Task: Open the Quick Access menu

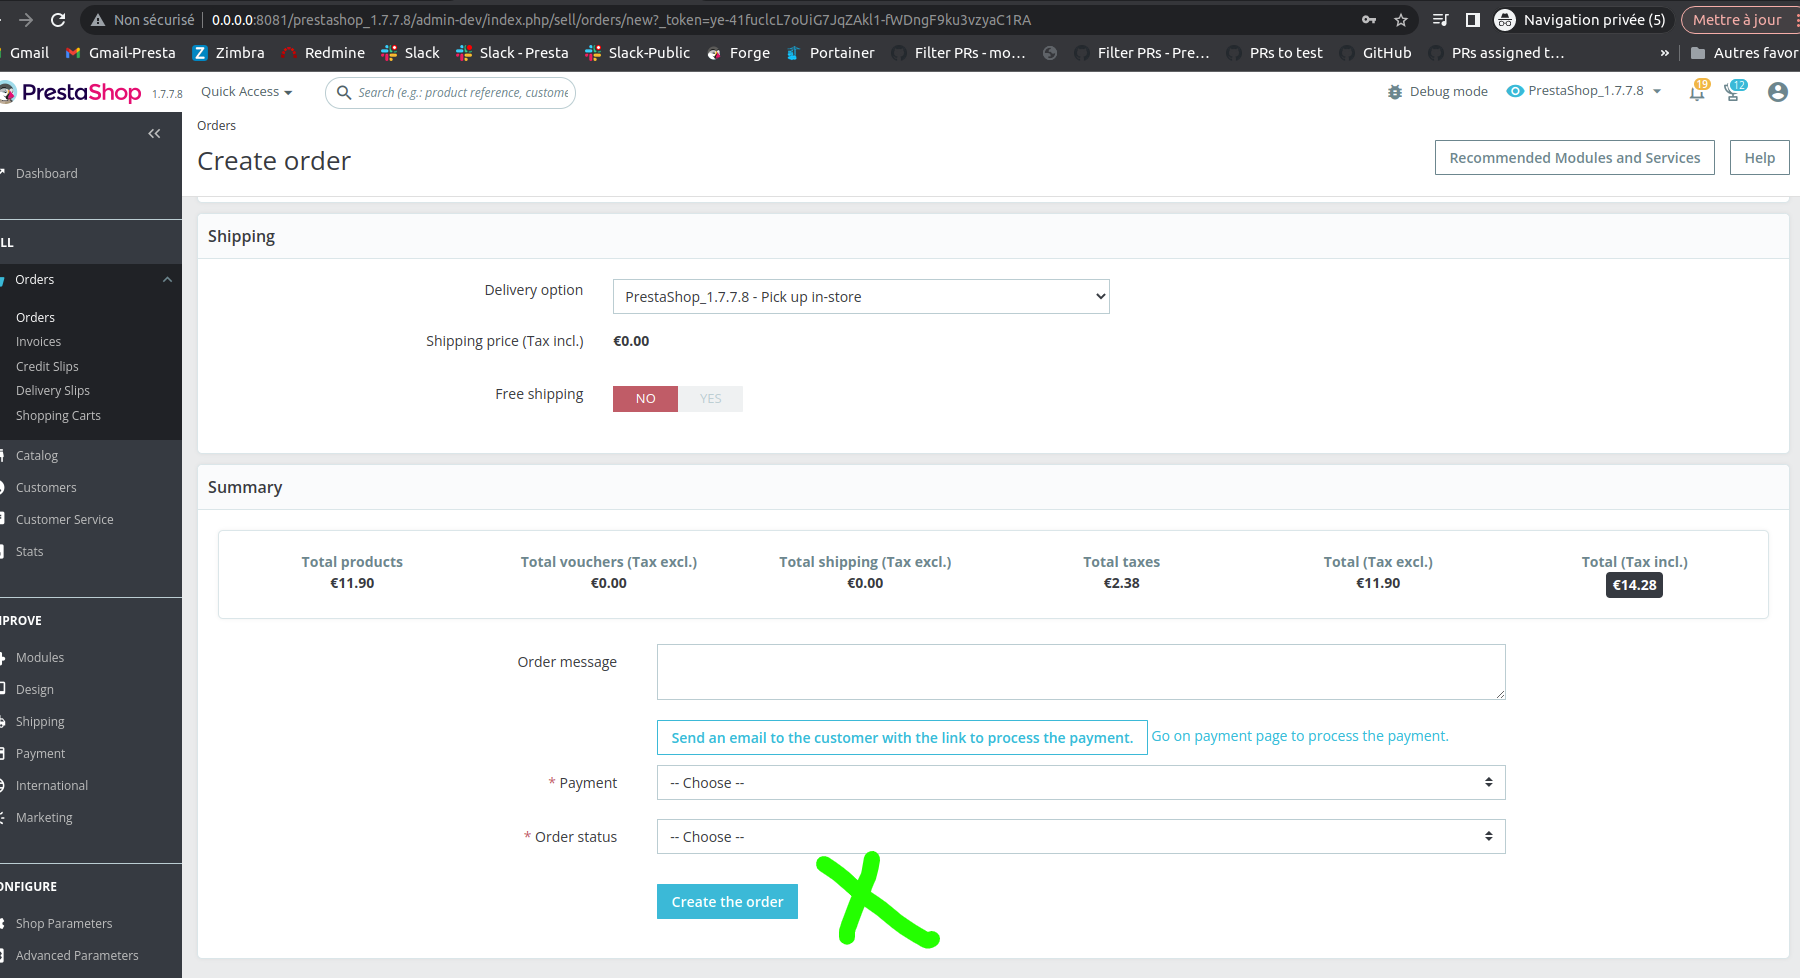Action: coord(246,91)
